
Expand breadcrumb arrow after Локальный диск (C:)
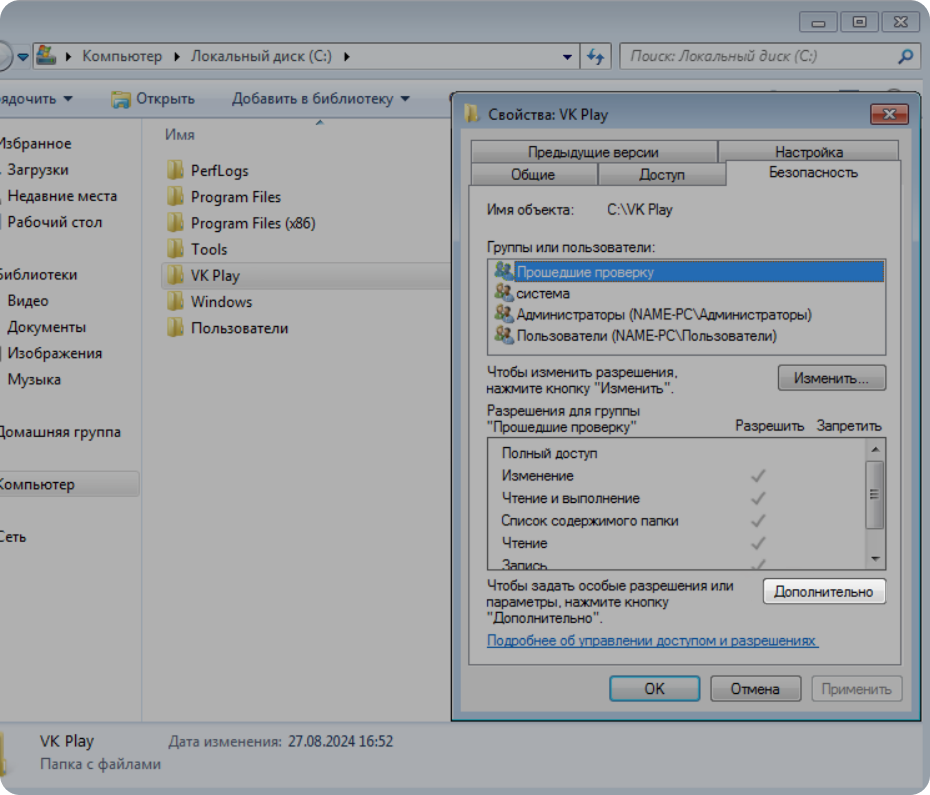point(347,57)
